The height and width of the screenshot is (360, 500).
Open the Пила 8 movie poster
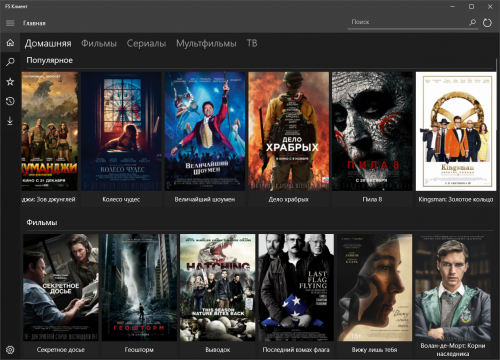(x=372, y=131)
